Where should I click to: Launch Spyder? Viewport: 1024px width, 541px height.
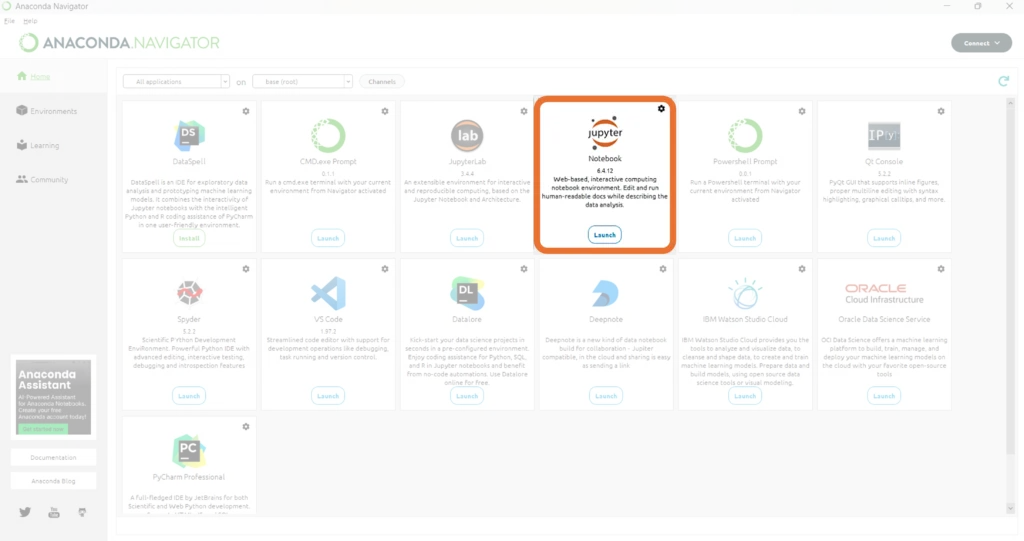tap(189, 396)
